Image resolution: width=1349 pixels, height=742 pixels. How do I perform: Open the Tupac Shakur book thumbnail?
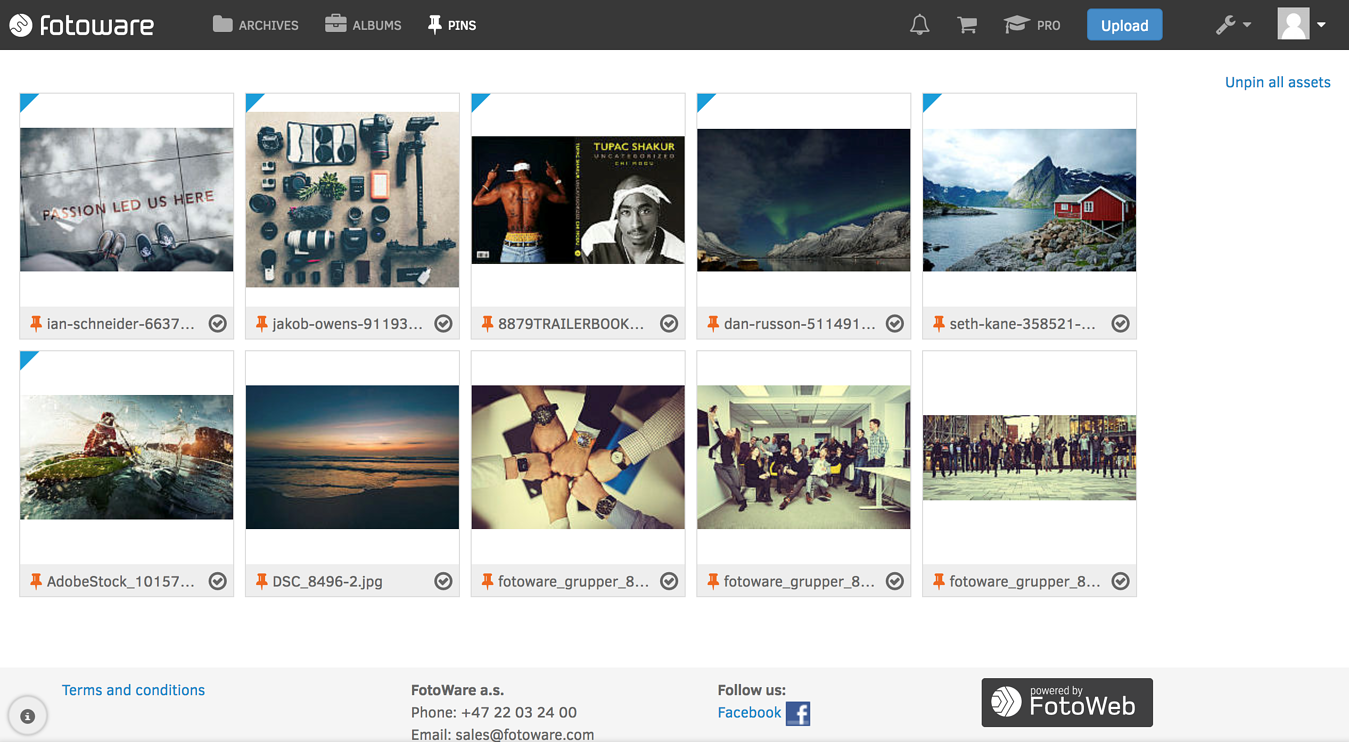[x=578, y=200]
